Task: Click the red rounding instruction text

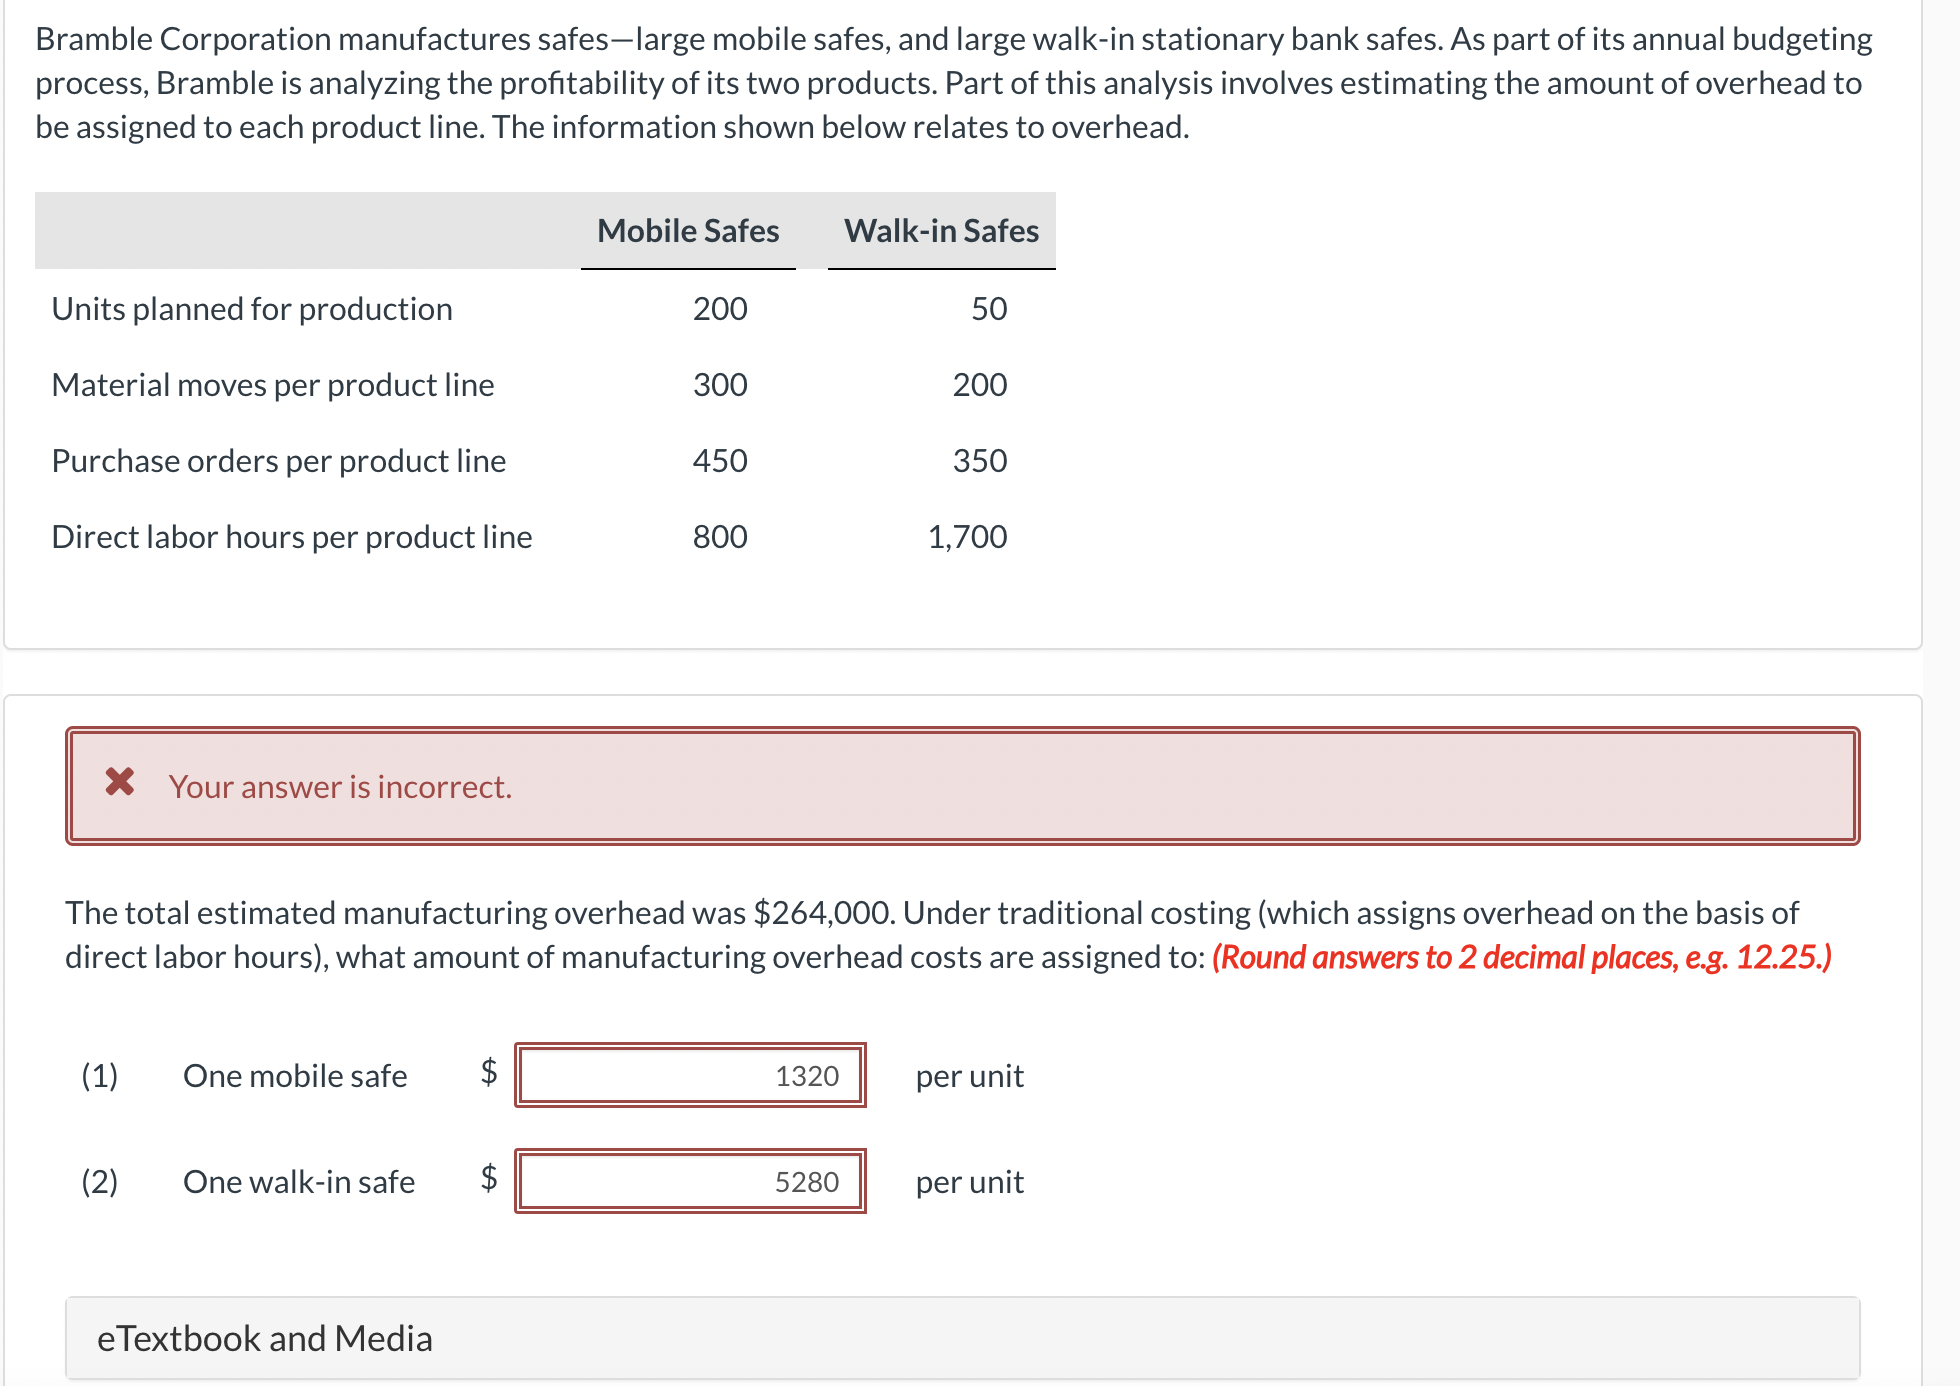Action: 1521,957
